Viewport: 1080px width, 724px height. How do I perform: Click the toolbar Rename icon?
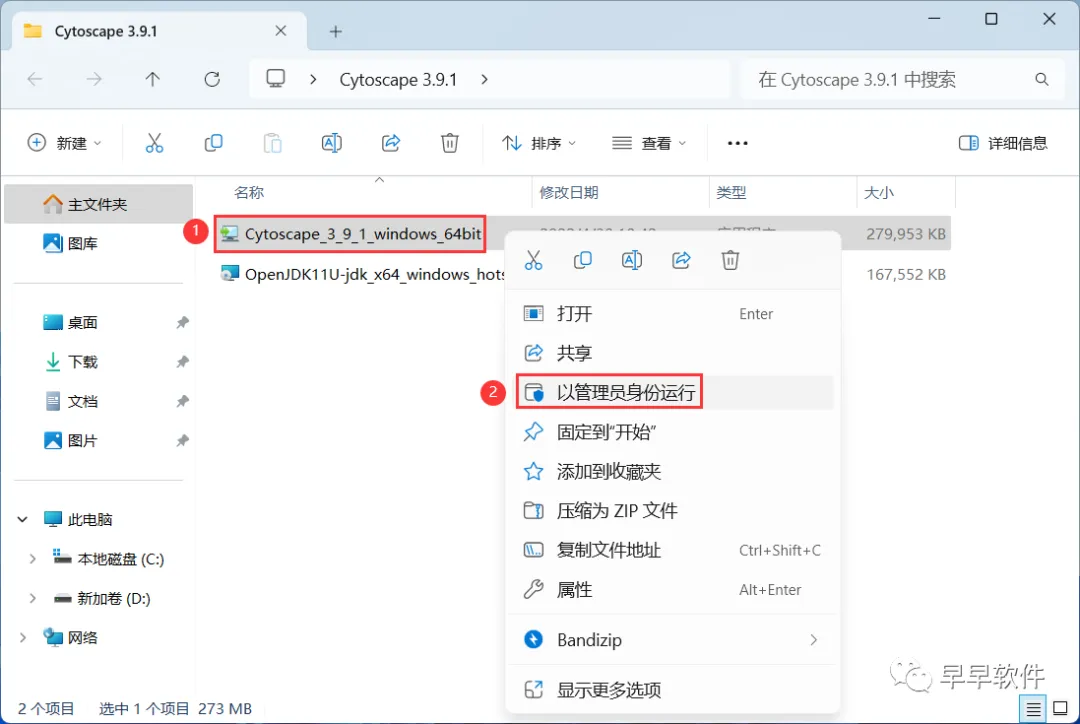click(331, 143)
